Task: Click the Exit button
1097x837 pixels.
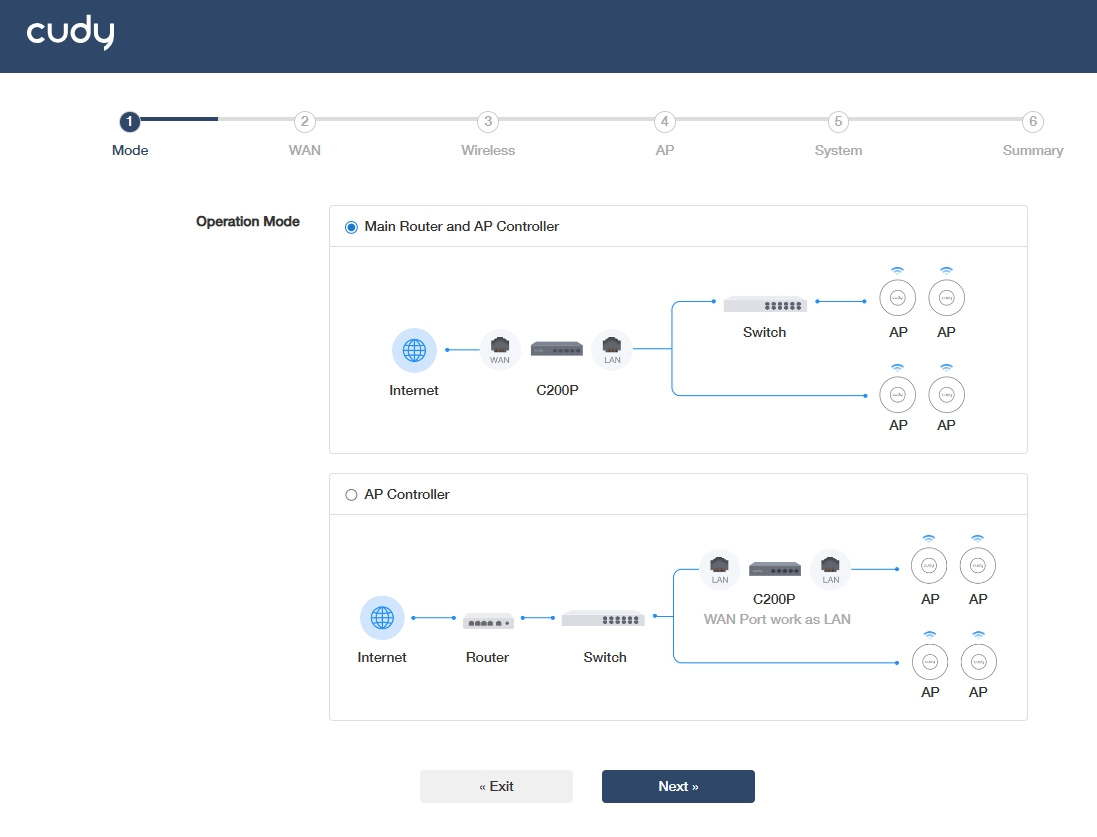Action: (x=496, y=787)
